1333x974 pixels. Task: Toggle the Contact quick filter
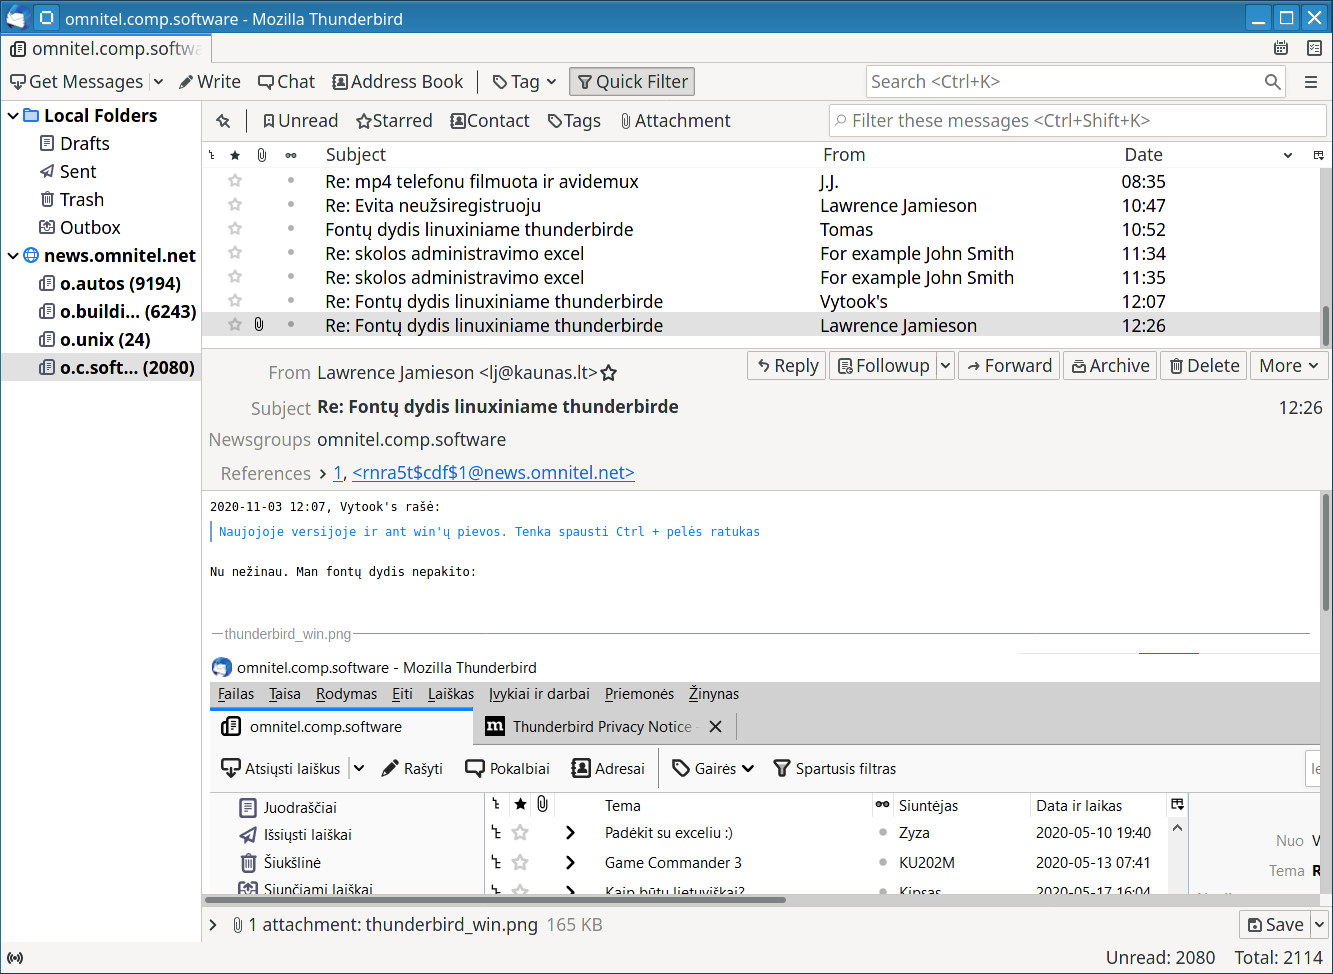tap(490, 121)
